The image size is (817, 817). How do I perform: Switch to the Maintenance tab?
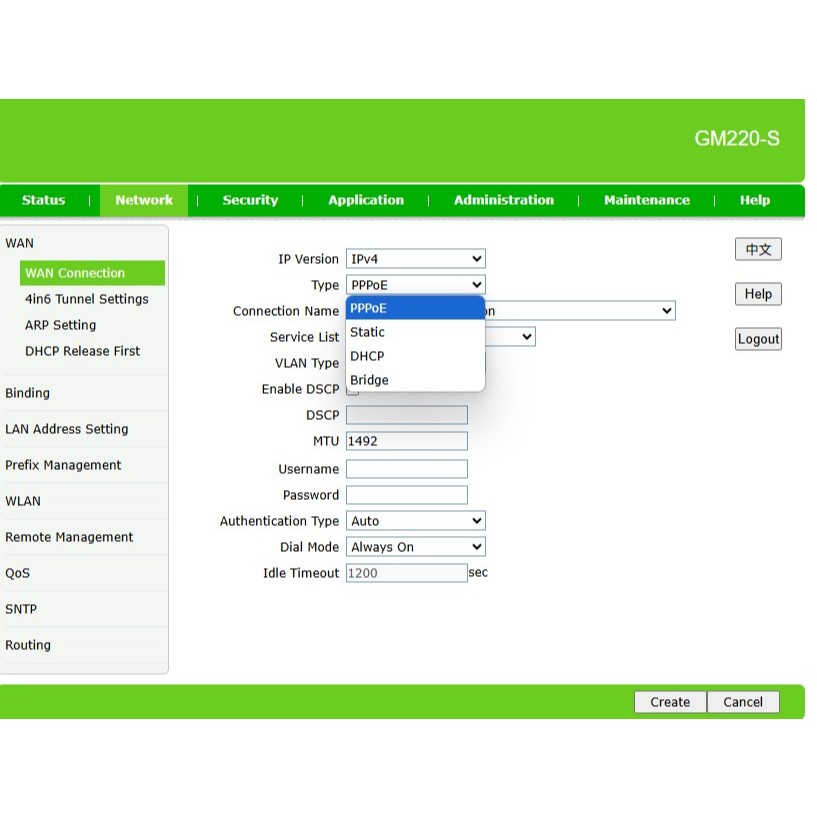click(646, 200)
